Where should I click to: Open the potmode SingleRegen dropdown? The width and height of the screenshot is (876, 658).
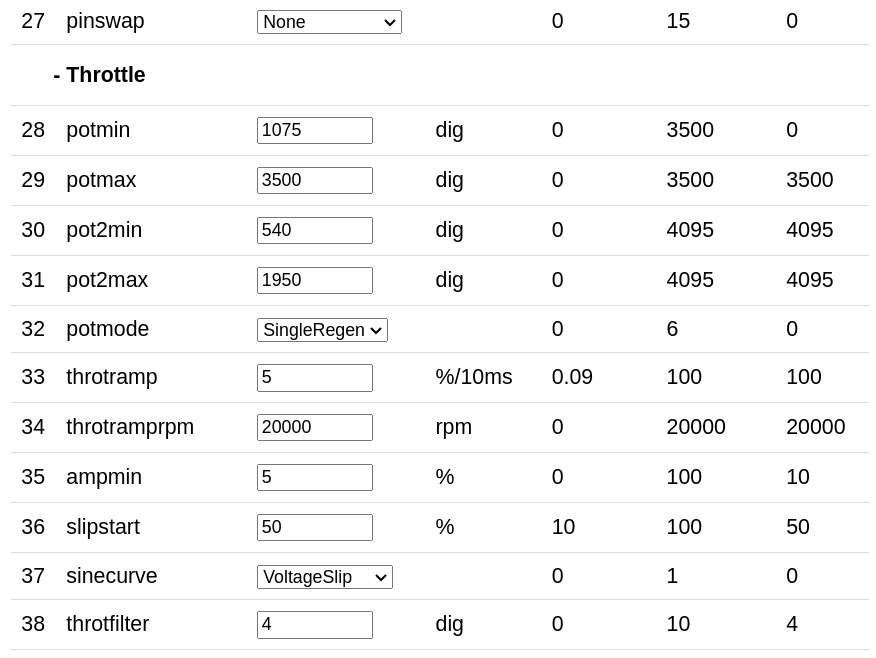pyautogui.click(x=322, y=330)
